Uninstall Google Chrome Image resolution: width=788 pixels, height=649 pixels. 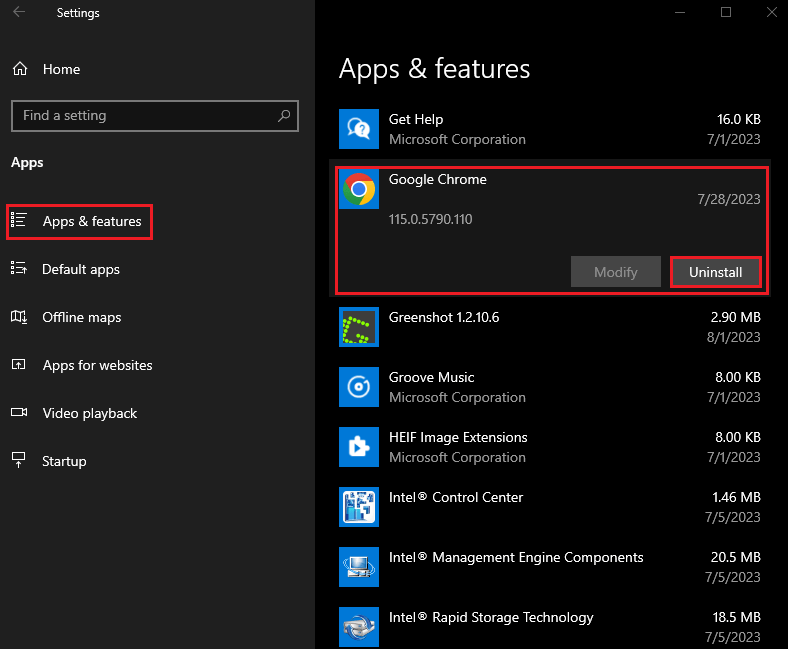click(x=716, y=272)
